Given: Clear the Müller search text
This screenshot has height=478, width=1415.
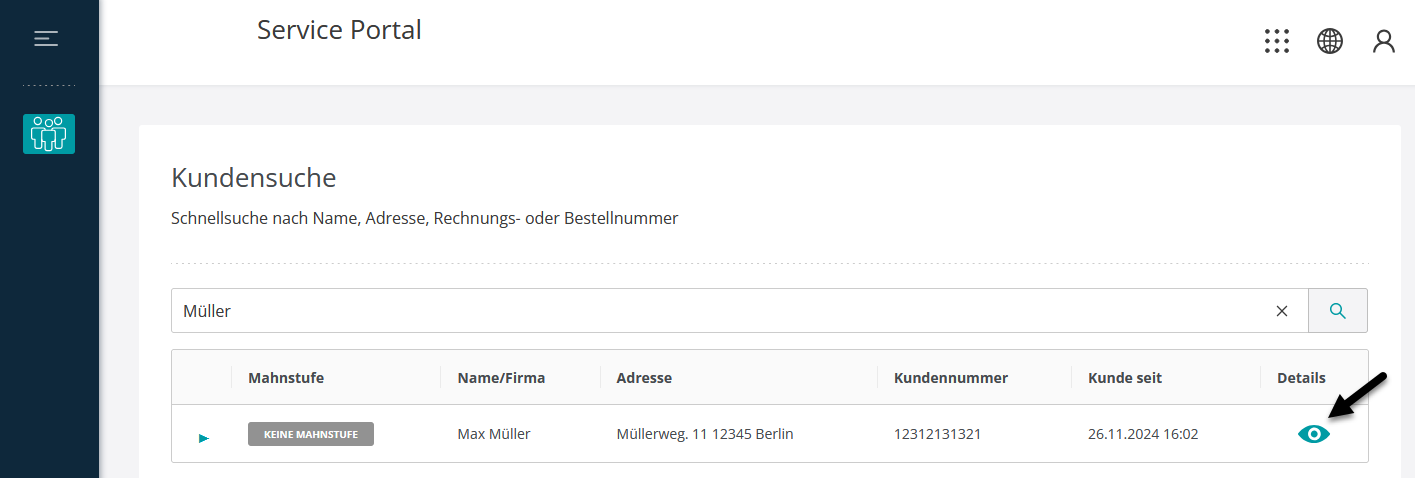Looking at the screenshot, I should (1282, 311).
